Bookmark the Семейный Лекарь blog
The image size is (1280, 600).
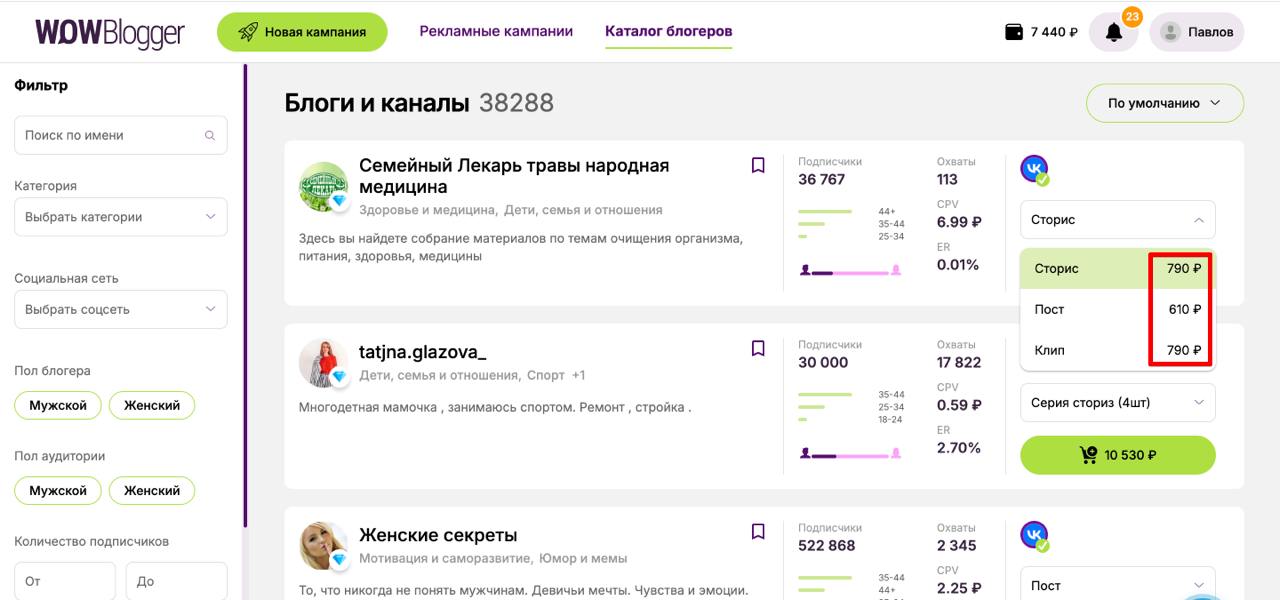click(x=758, y=165)
